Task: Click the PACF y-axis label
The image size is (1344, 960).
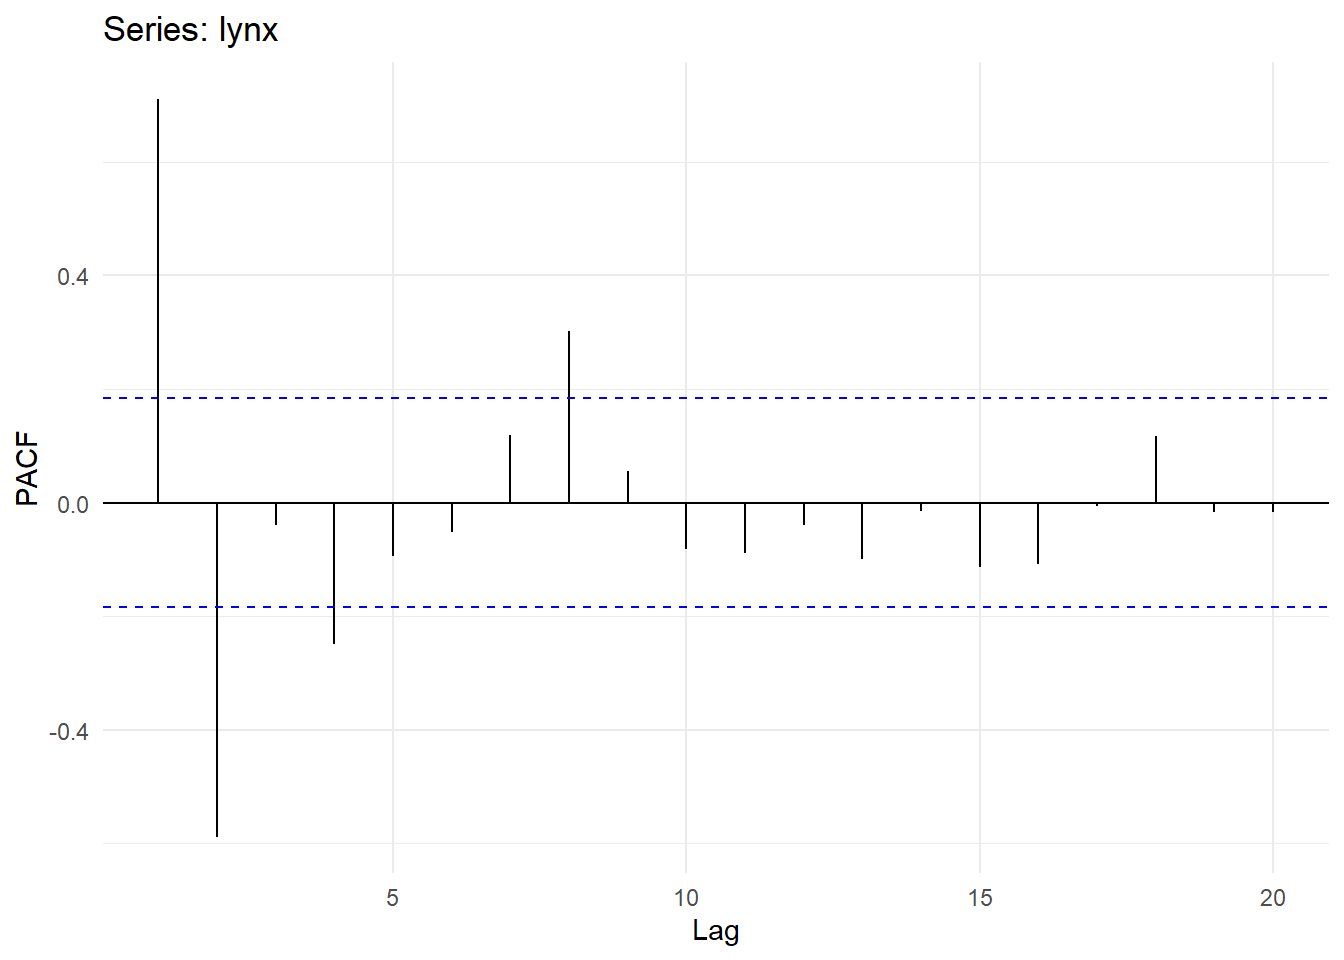Action: (x=27, y=468)
